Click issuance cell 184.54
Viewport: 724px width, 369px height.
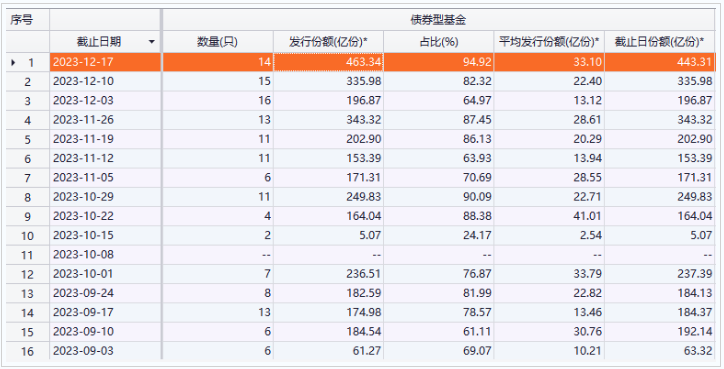[328, 332]
